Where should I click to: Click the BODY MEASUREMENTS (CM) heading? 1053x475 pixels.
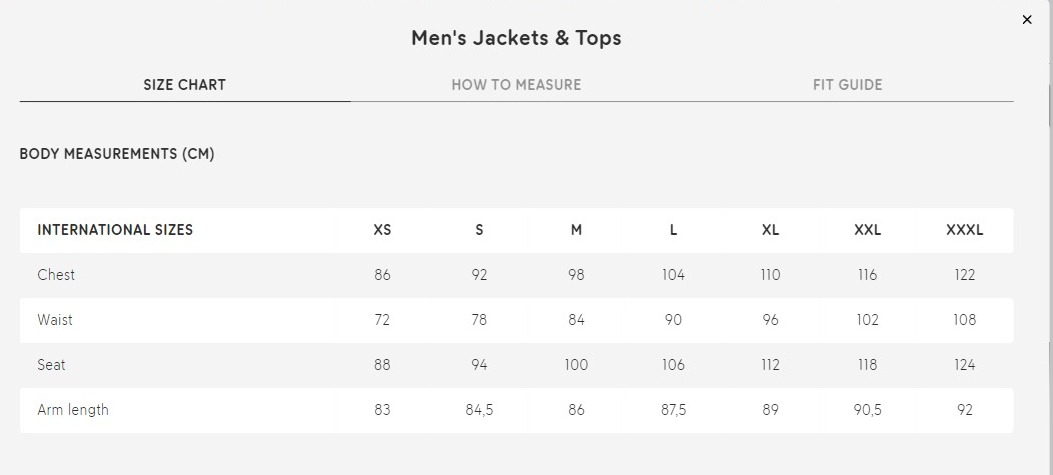(x=117, y=154)
